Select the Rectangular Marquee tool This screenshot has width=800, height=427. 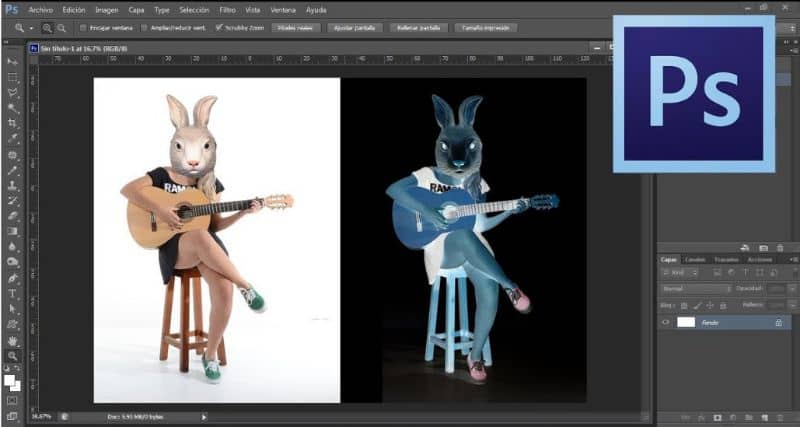click(x=13, y=77)
